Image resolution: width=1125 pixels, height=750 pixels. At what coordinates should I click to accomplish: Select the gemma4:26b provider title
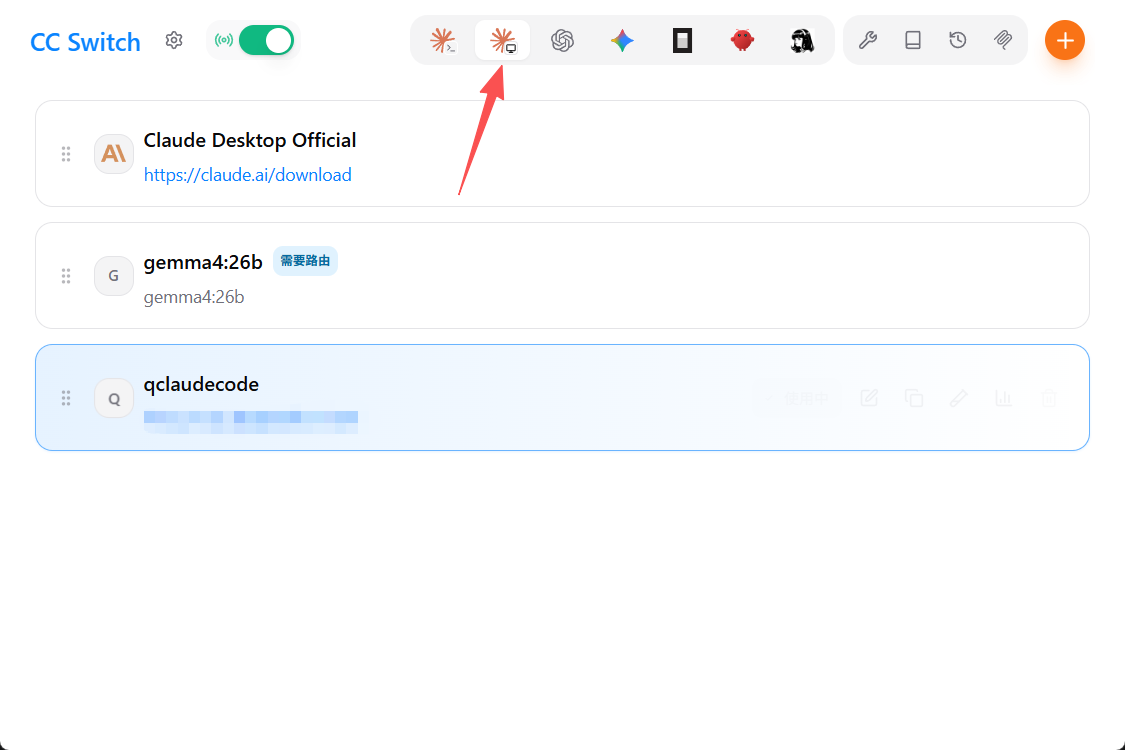coord(203,262)
